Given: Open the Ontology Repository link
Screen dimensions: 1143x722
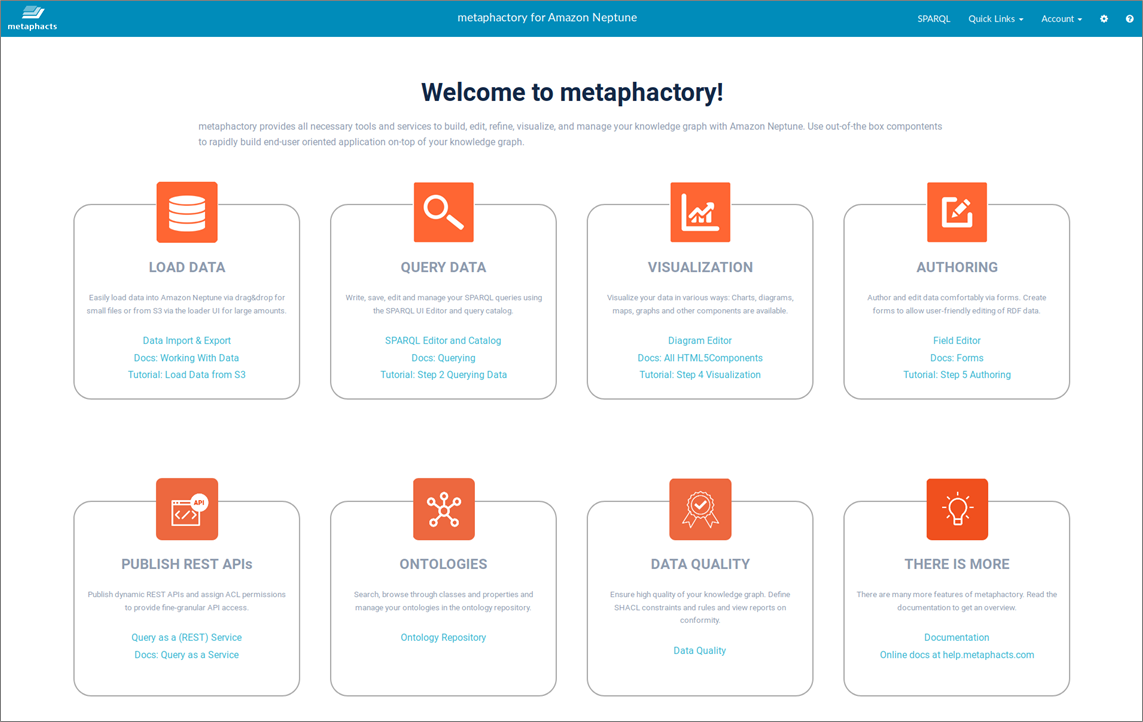Looking at the screenshot, I should (443, 637).
